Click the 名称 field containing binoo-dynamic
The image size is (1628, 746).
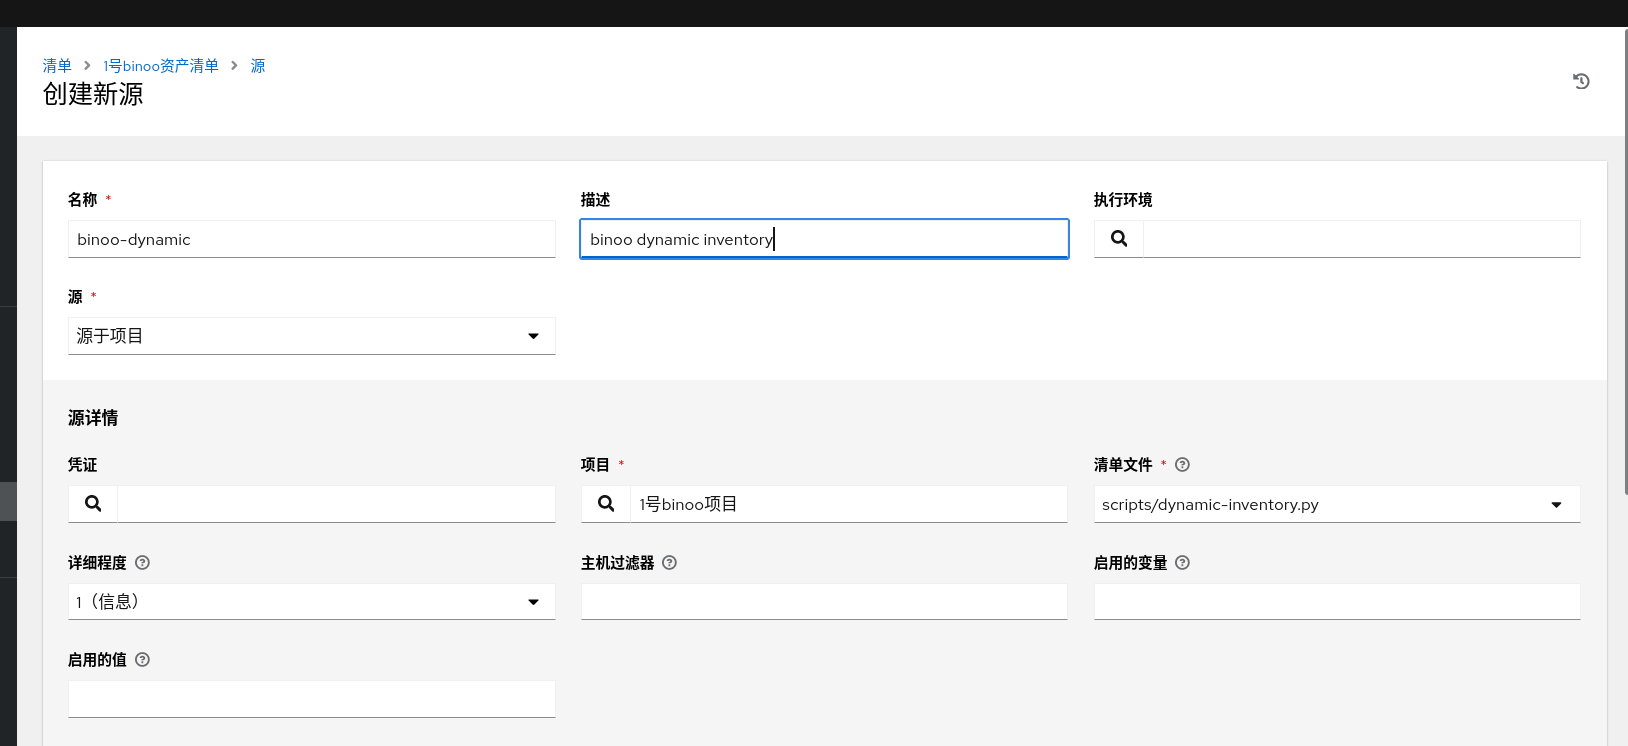click(x=312, y=239)
